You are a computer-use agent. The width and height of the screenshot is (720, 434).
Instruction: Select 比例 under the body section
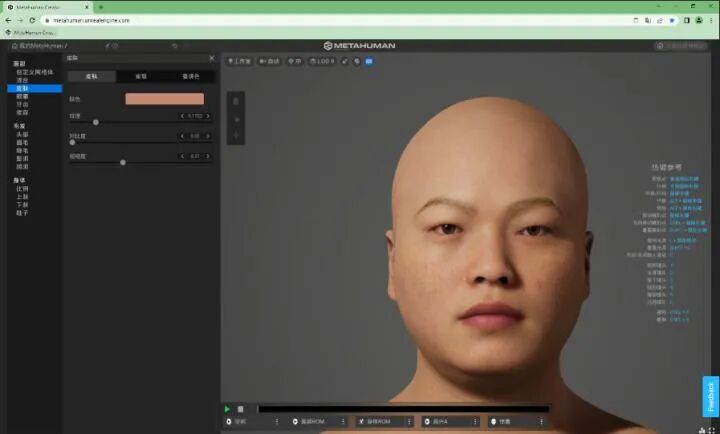point(22,189)
